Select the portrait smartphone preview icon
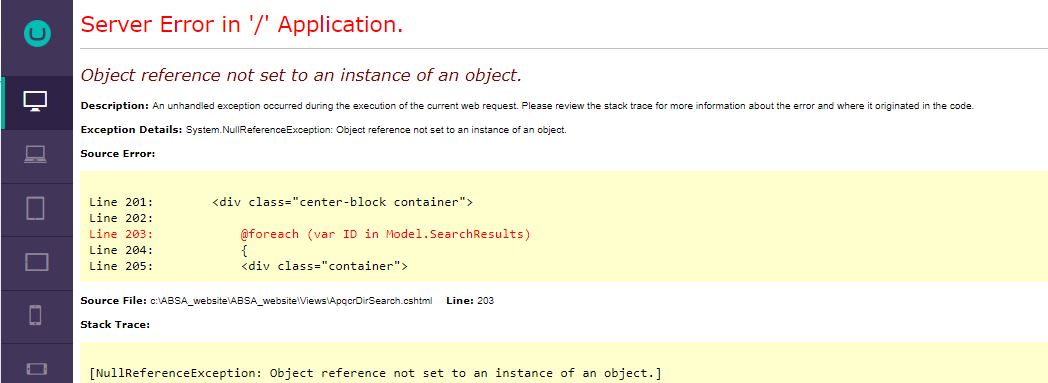 [36, 315]
